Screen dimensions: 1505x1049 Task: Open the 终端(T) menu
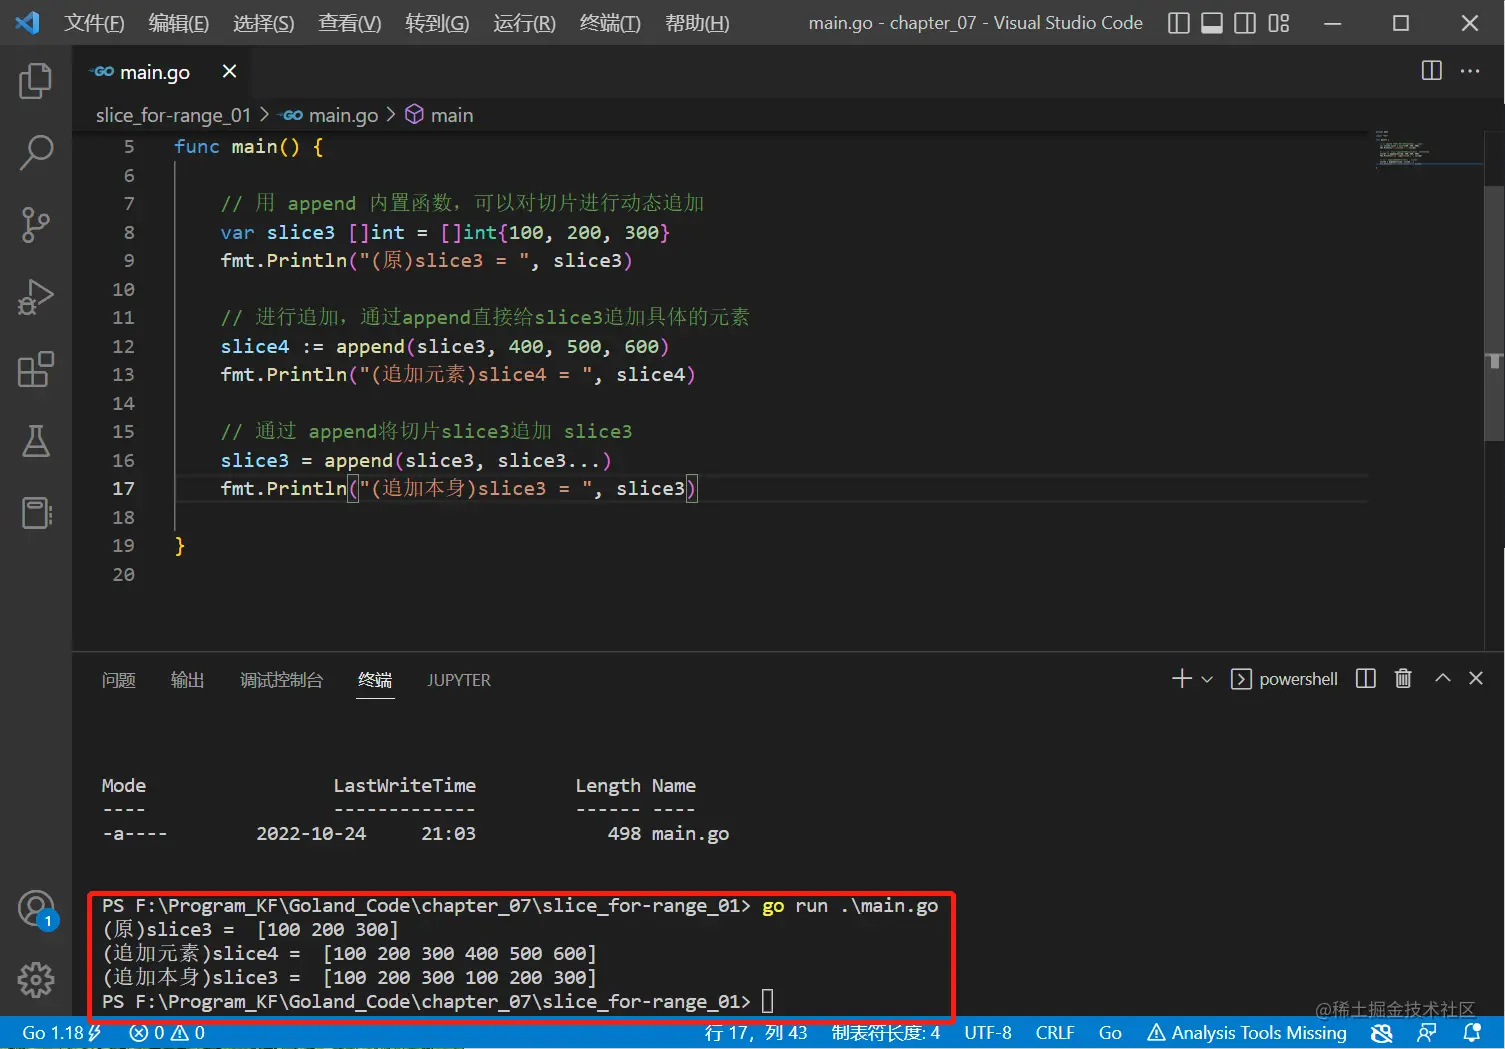coord(610,23)
